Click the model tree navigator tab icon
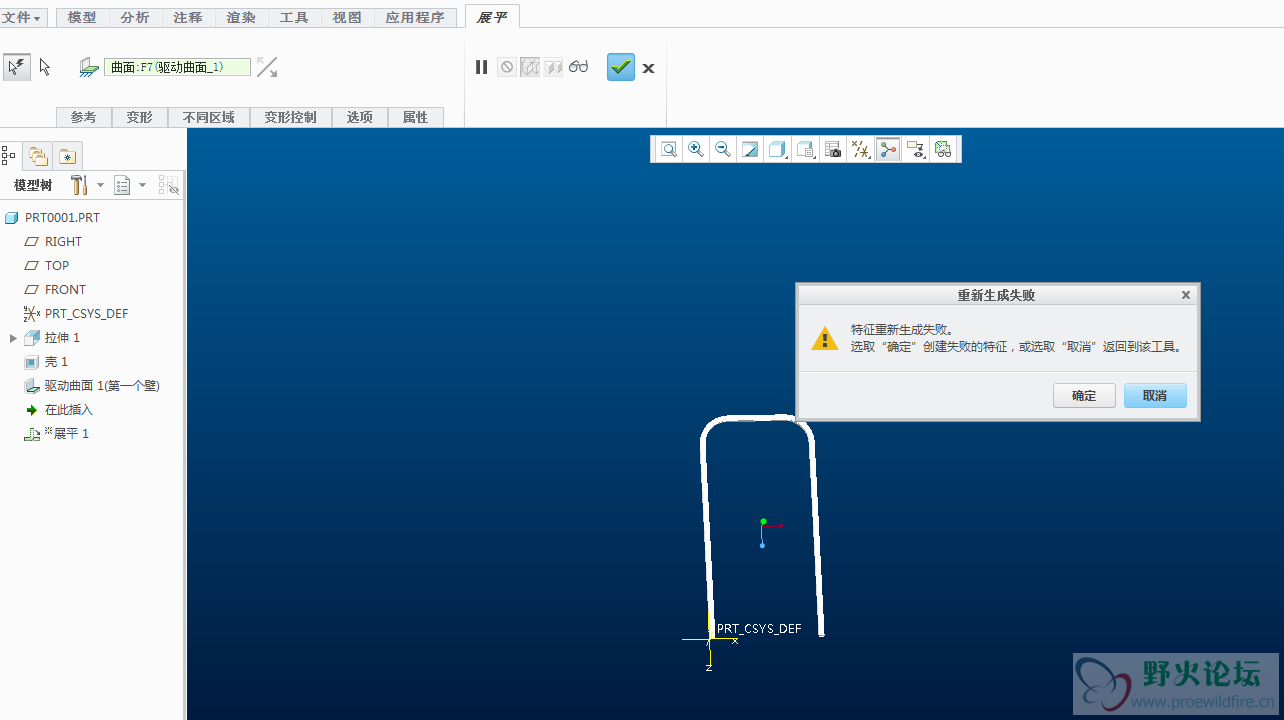Image resolution: width=1284 pixels, height=720 pixels. coord(9,155)
